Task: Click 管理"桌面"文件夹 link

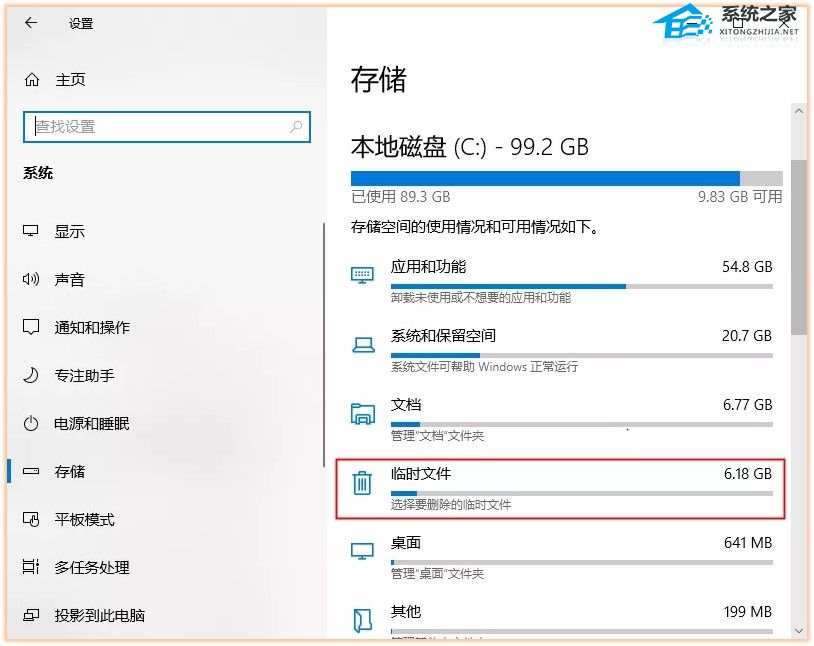Action: tap(441, 574)
